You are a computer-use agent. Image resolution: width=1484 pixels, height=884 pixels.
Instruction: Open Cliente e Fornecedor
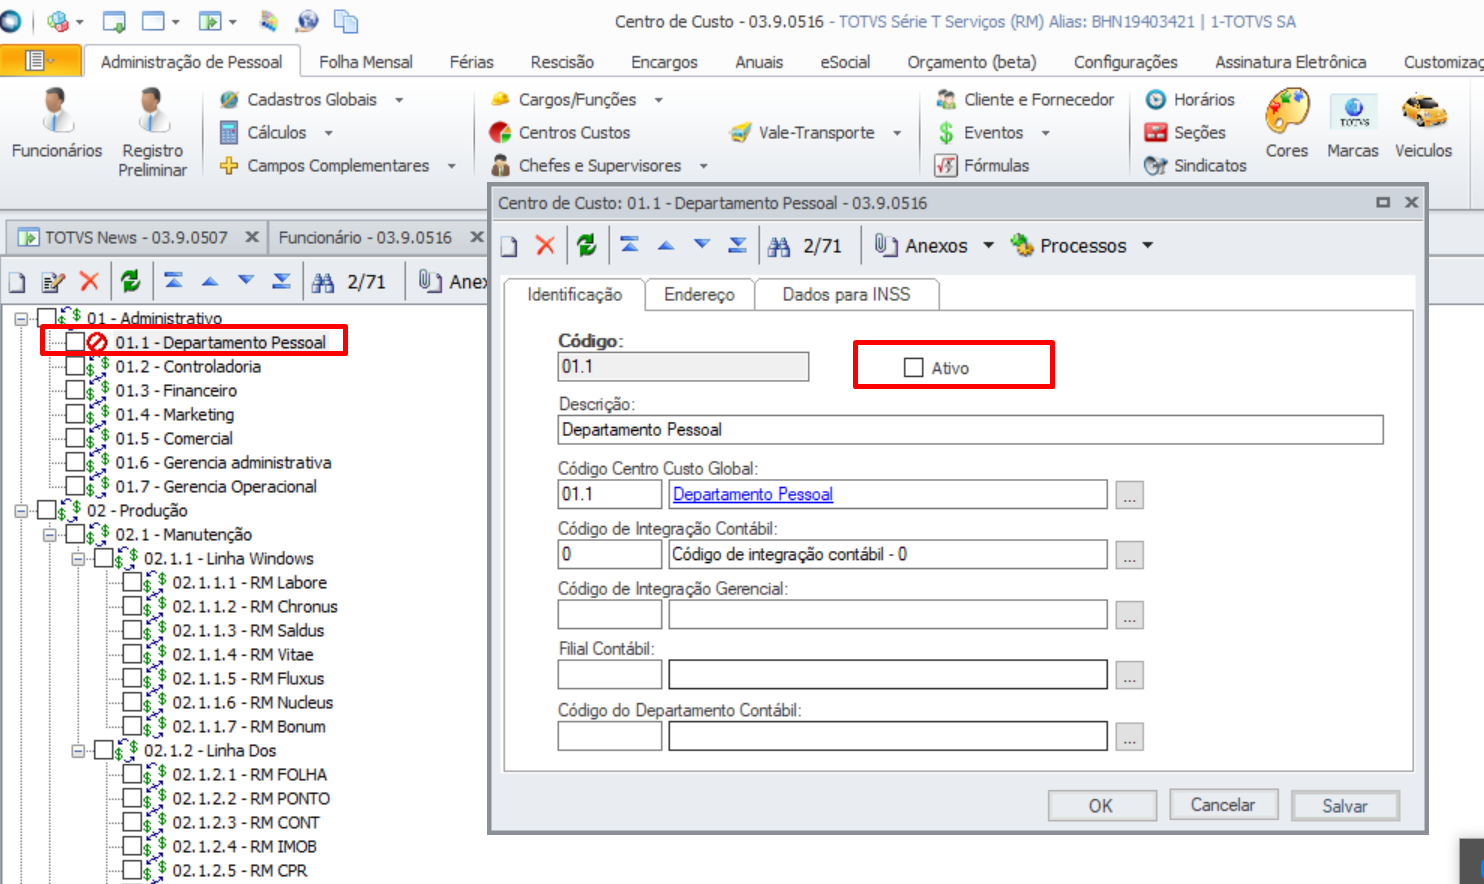tap(1025, 99)
